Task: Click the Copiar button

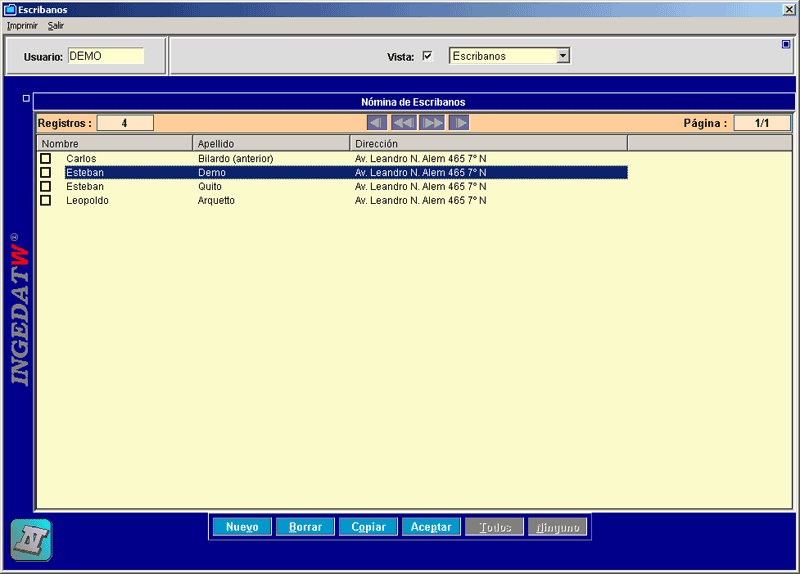Action: (368, 527)
